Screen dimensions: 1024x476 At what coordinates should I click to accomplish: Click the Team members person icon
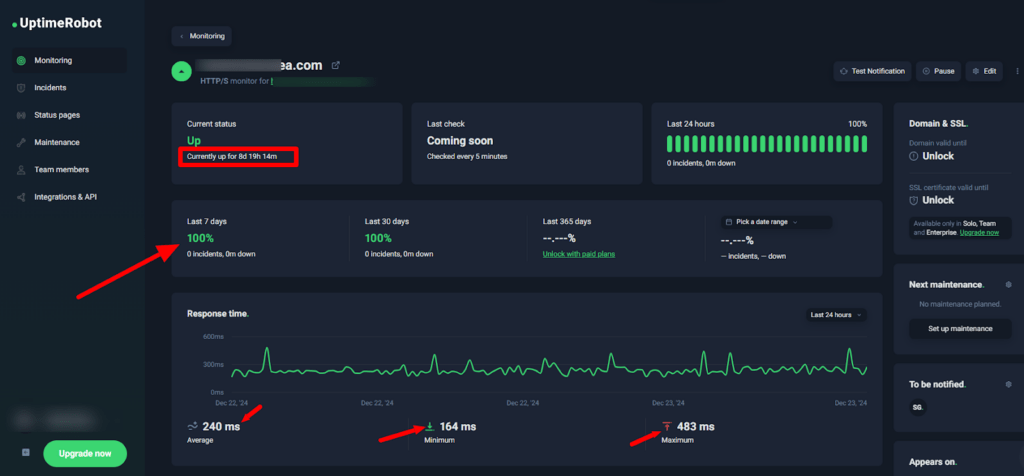[x=21, y=170]
